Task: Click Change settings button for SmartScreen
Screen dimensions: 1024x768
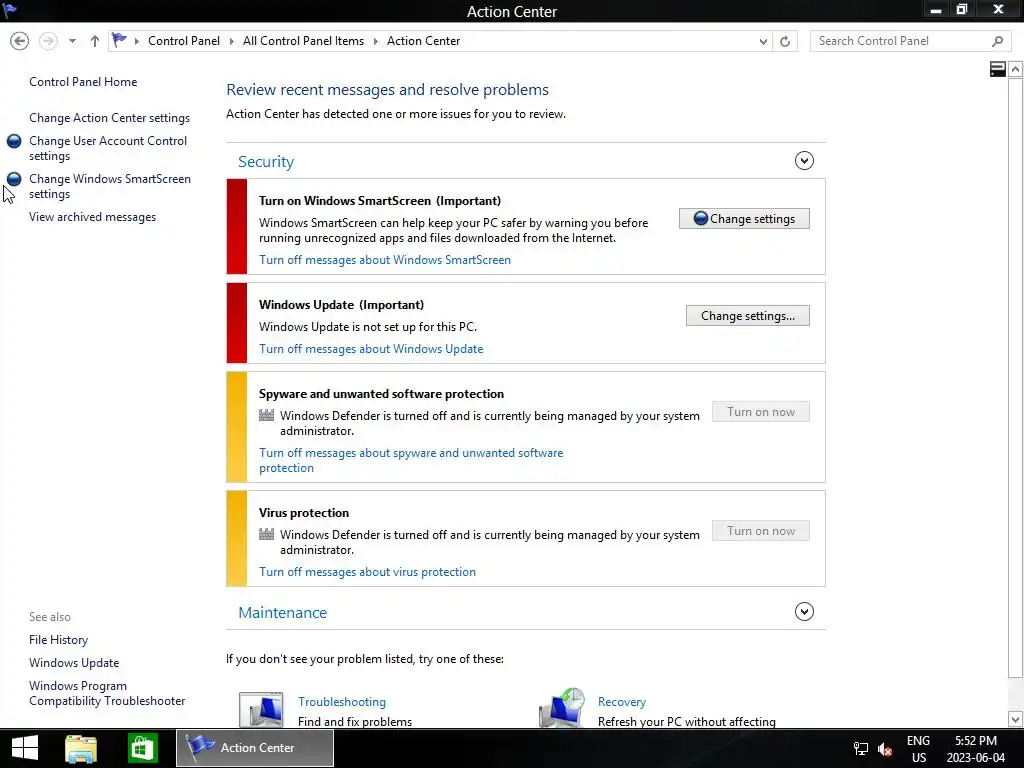Action: pyautogui.click(x=744, y=219)
